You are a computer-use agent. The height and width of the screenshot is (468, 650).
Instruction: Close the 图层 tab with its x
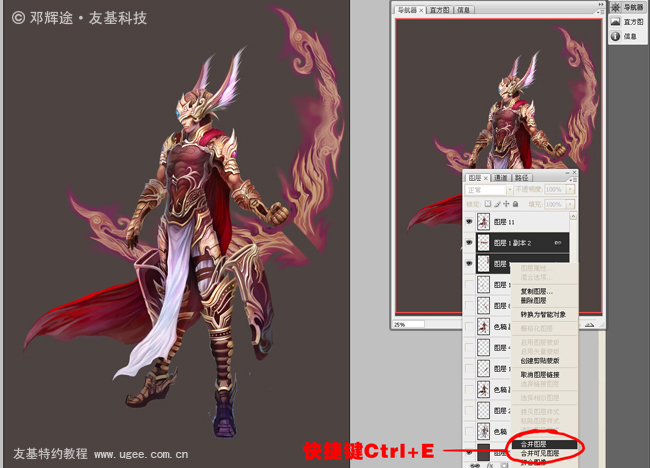click(x=486, y=178)
